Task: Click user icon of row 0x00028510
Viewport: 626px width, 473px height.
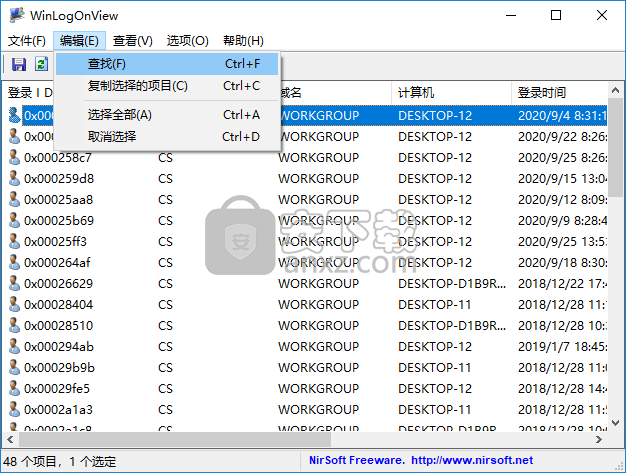Action: [14, 326]
